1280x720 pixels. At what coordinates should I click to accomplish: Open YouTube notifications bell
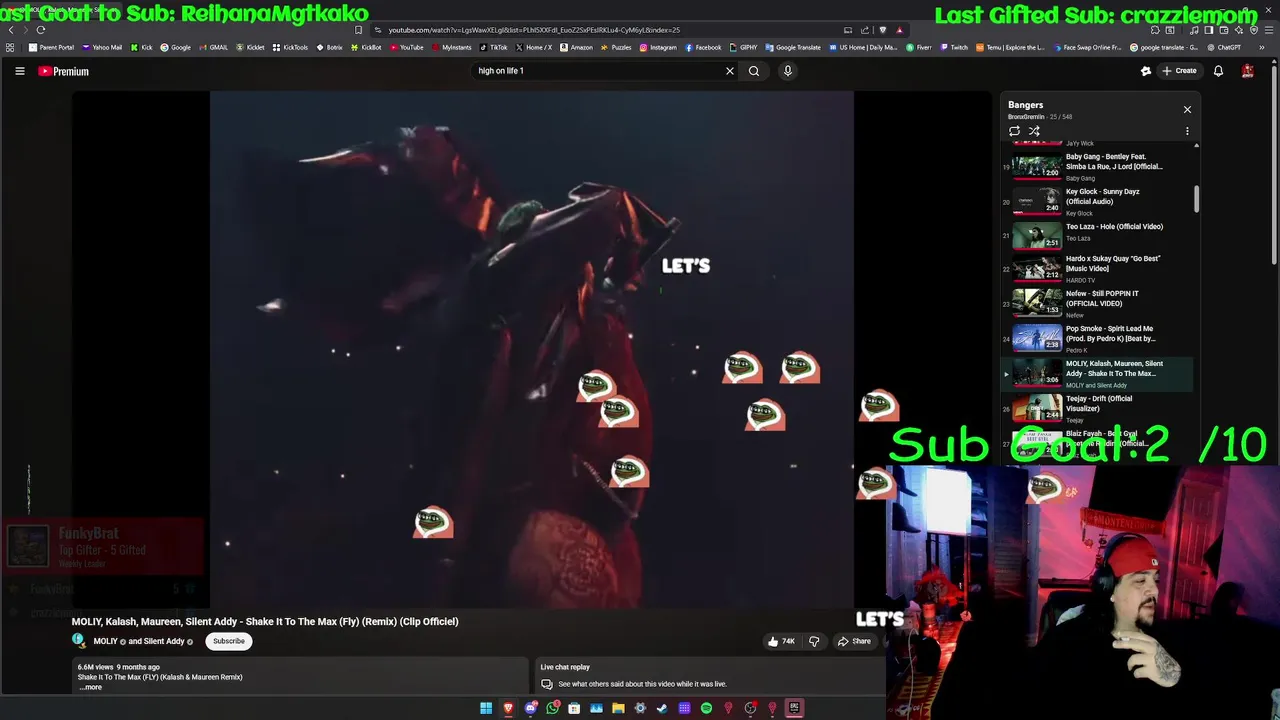1218,71
